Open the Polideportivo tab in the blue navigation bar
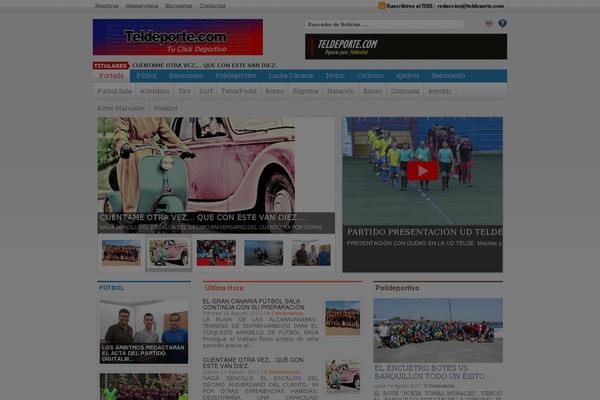Image resolution: width=600 pixels, height=400 pixels. pos(236,76)
